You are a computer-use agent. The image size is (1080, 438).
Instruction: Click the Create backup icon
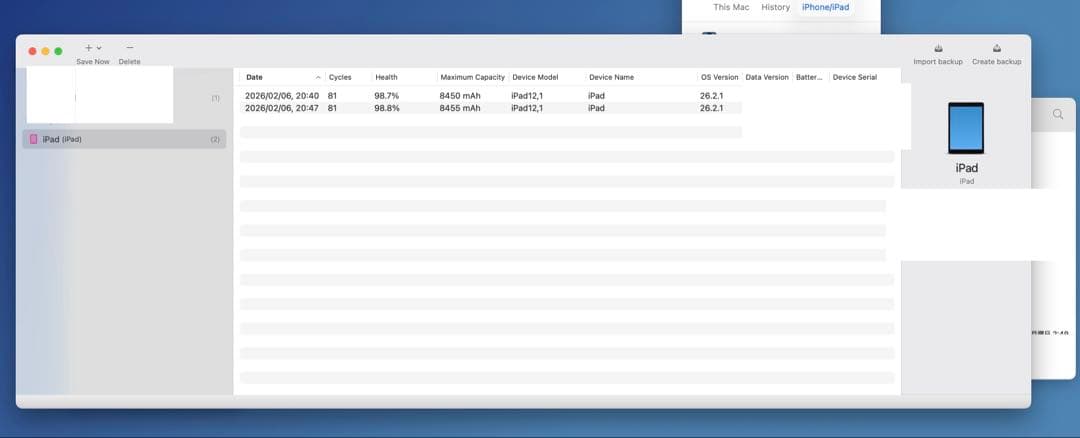coord(996,48)
